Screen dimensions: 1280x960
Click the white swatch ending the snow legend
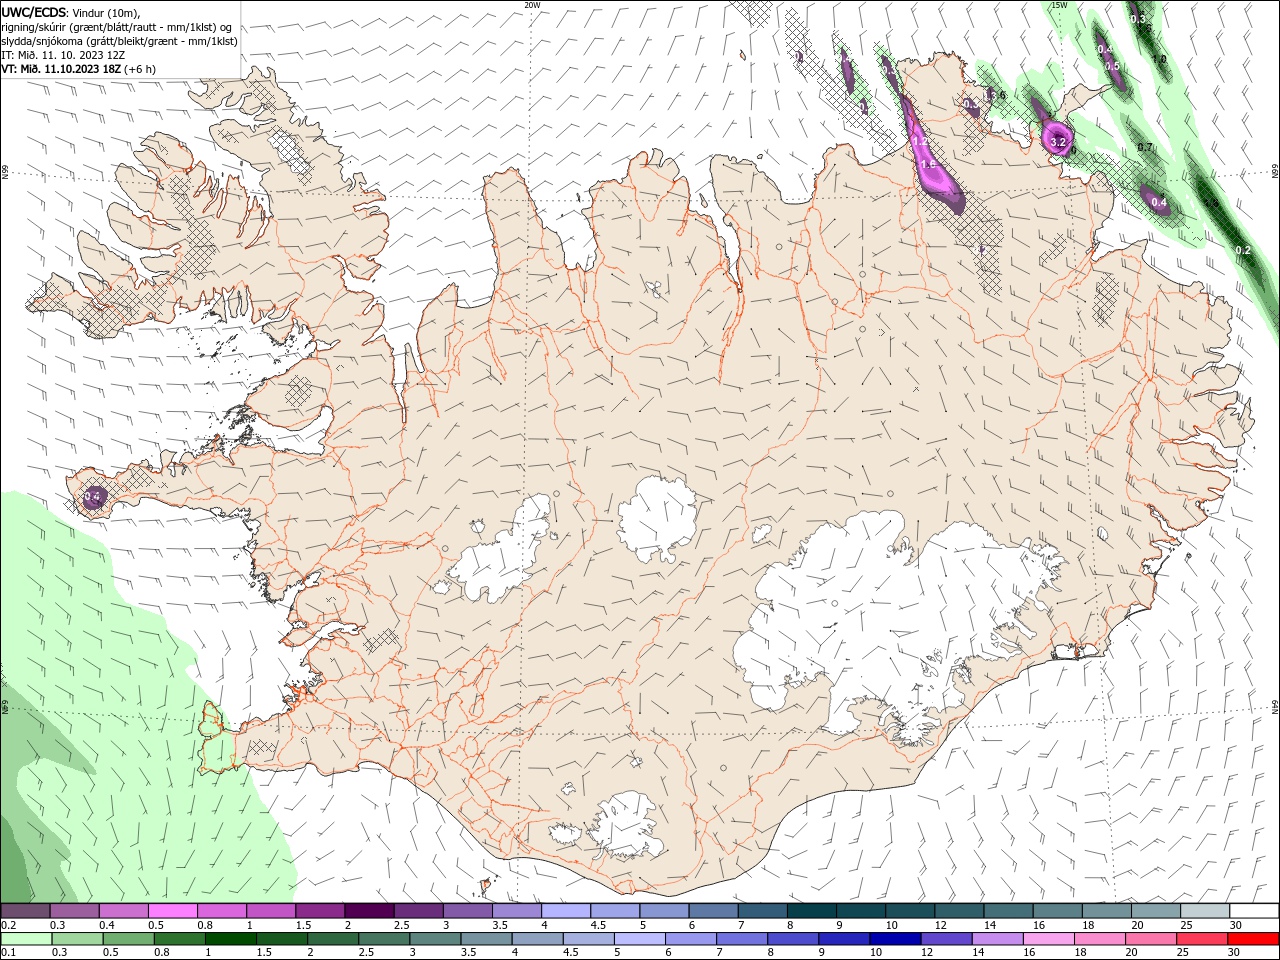click(x=1255, y=911)
